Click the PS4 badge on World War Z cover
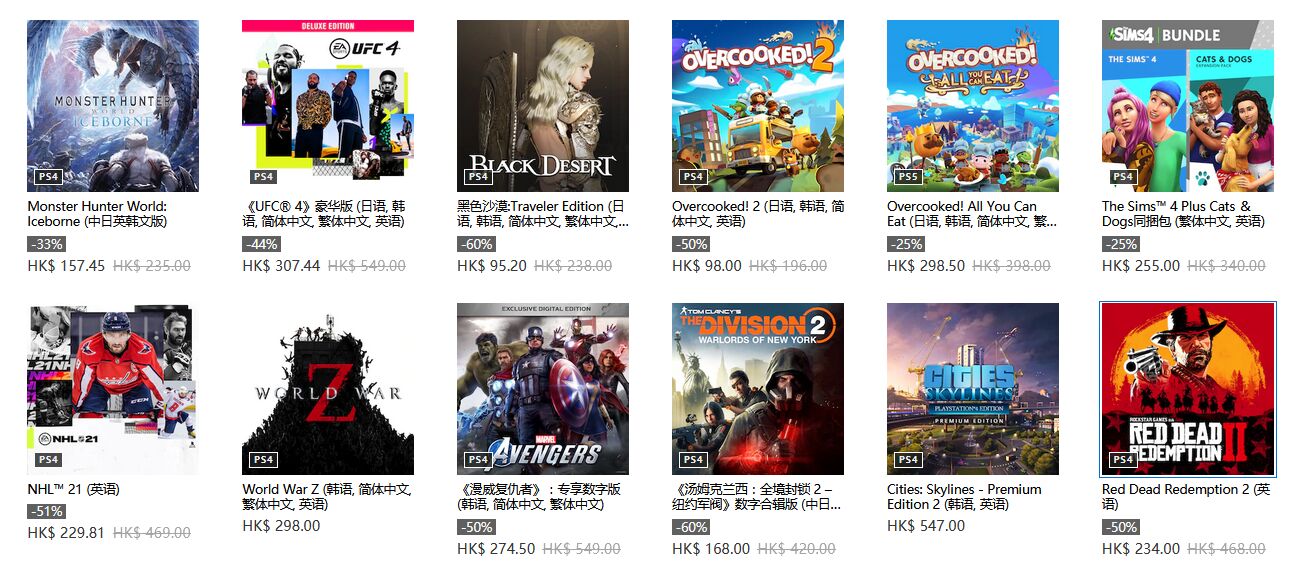1293x577 pixels. click(263, 460)
